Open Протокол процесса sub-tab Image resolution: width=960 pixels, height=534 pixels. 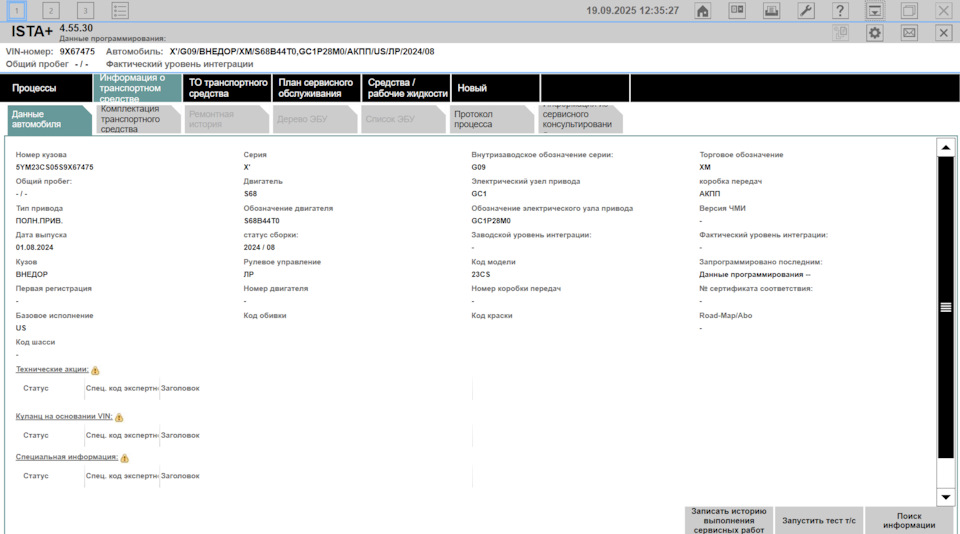point(492,119)
